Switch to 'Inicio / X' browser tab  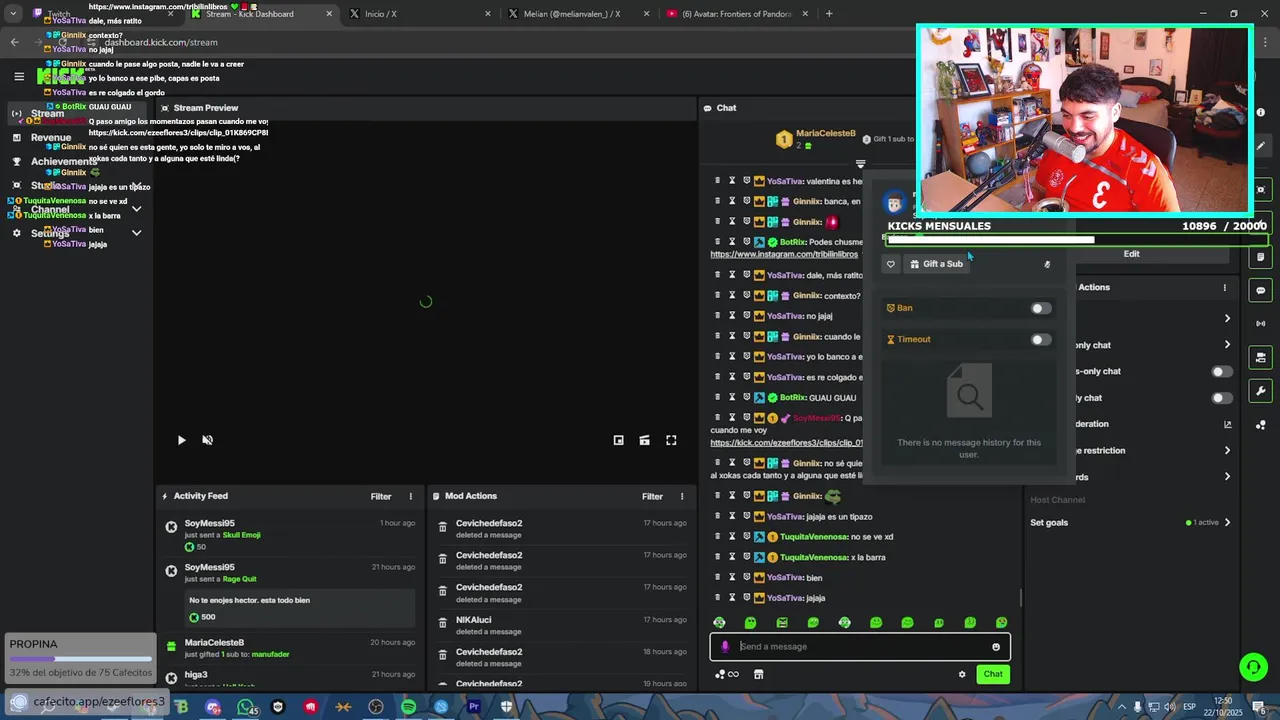(417, 14)
